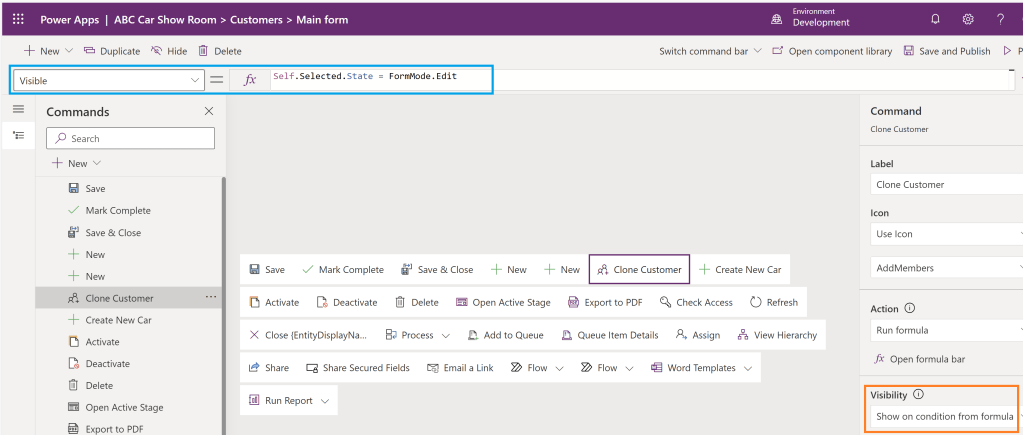Viewport: 1023px width, 435px height.
Task: Open more options for Clone Customer
Action: pyautogui.click(x=210, y=298)
